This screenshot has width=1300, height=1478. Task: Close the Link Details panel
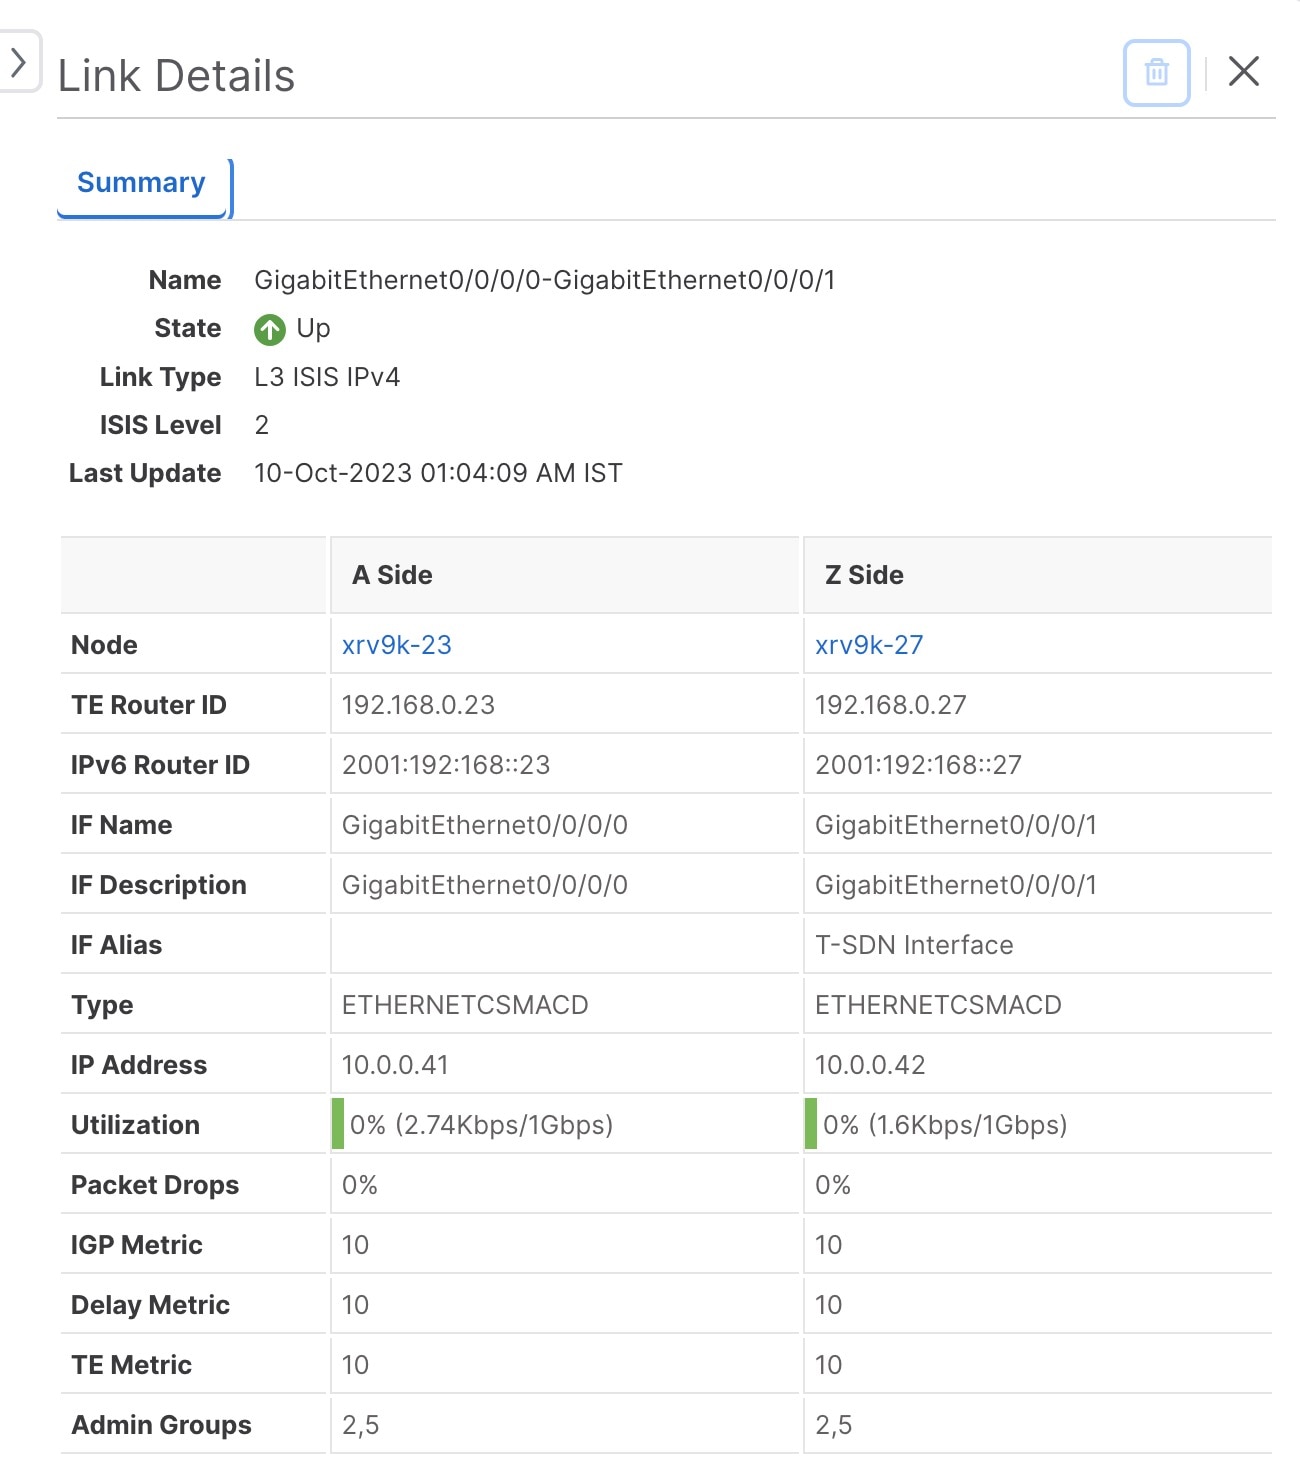click(x=1244, y=72)
